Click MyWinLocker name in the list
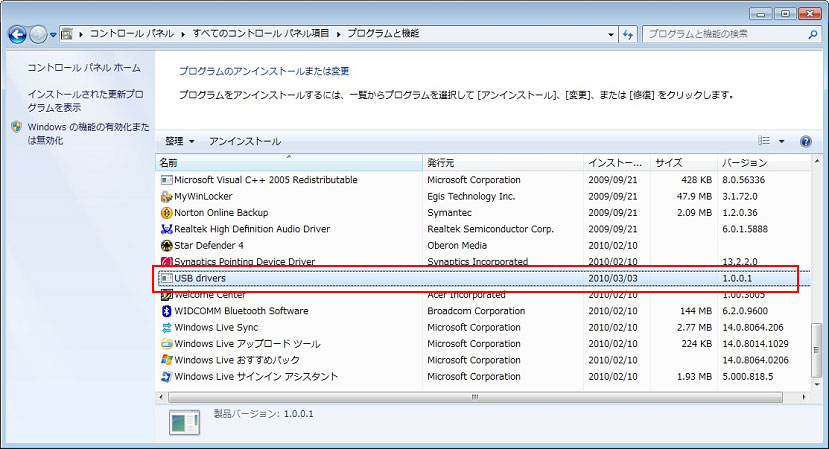This screenshot has height=449, width=829. [203, 196]
